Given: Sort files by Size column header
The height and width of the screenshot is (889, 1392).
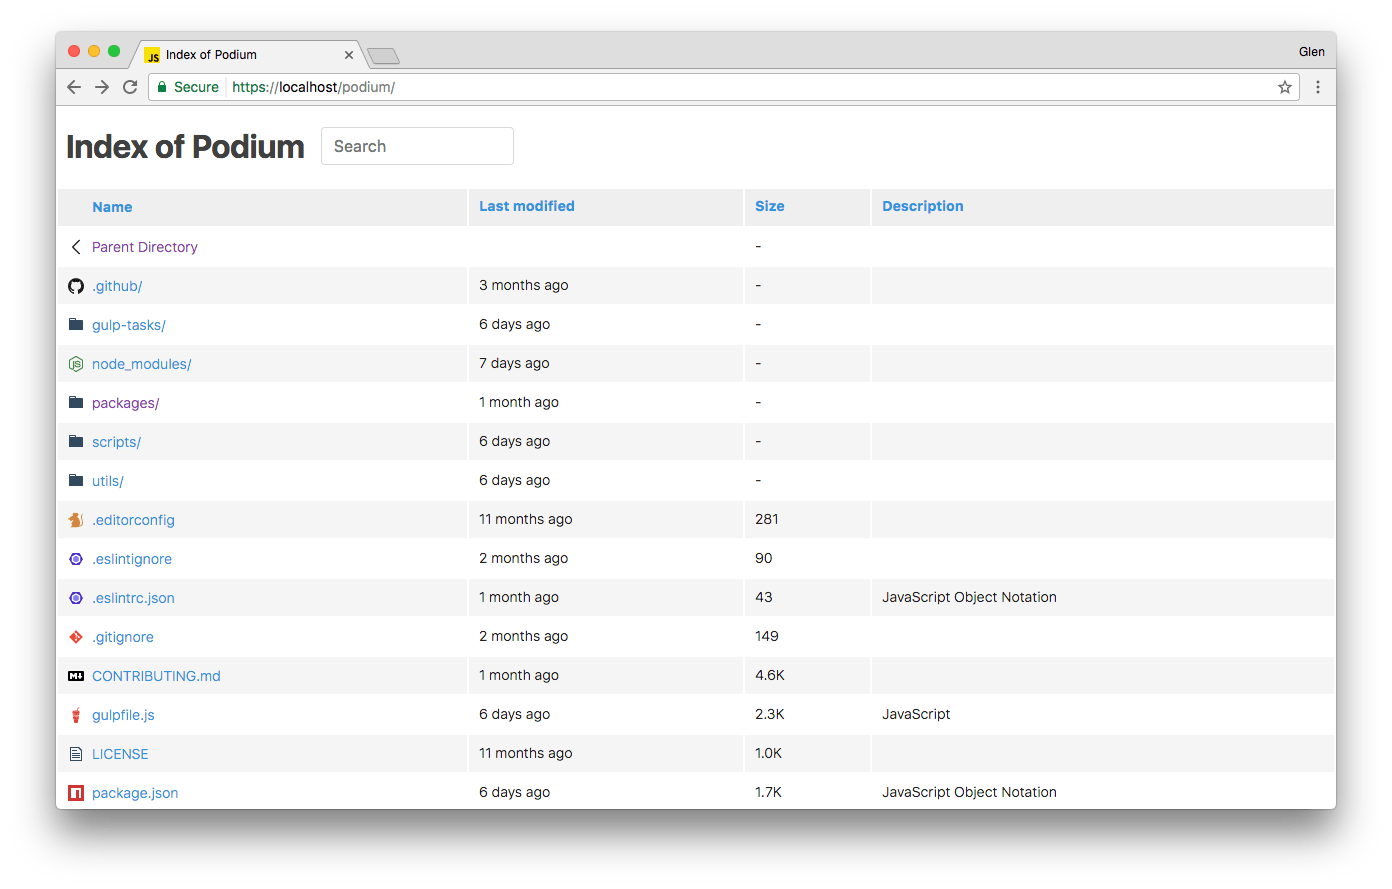Looking at the screenshot, I should 769,206.
